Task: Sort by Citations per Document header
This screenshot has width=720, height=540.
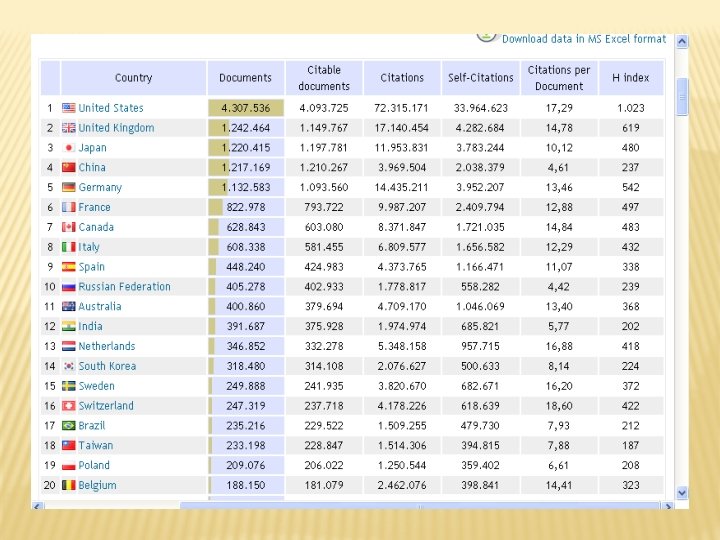Action: tap(559, 78)
